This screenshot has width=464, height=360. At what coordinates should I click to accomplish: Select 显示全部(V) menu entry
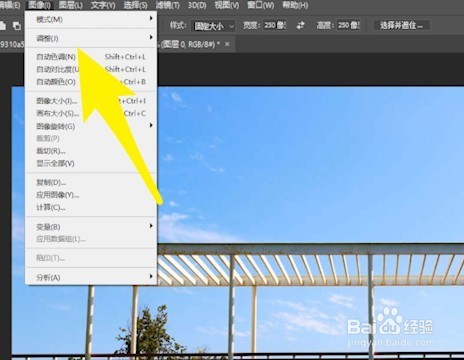(91, 163)
